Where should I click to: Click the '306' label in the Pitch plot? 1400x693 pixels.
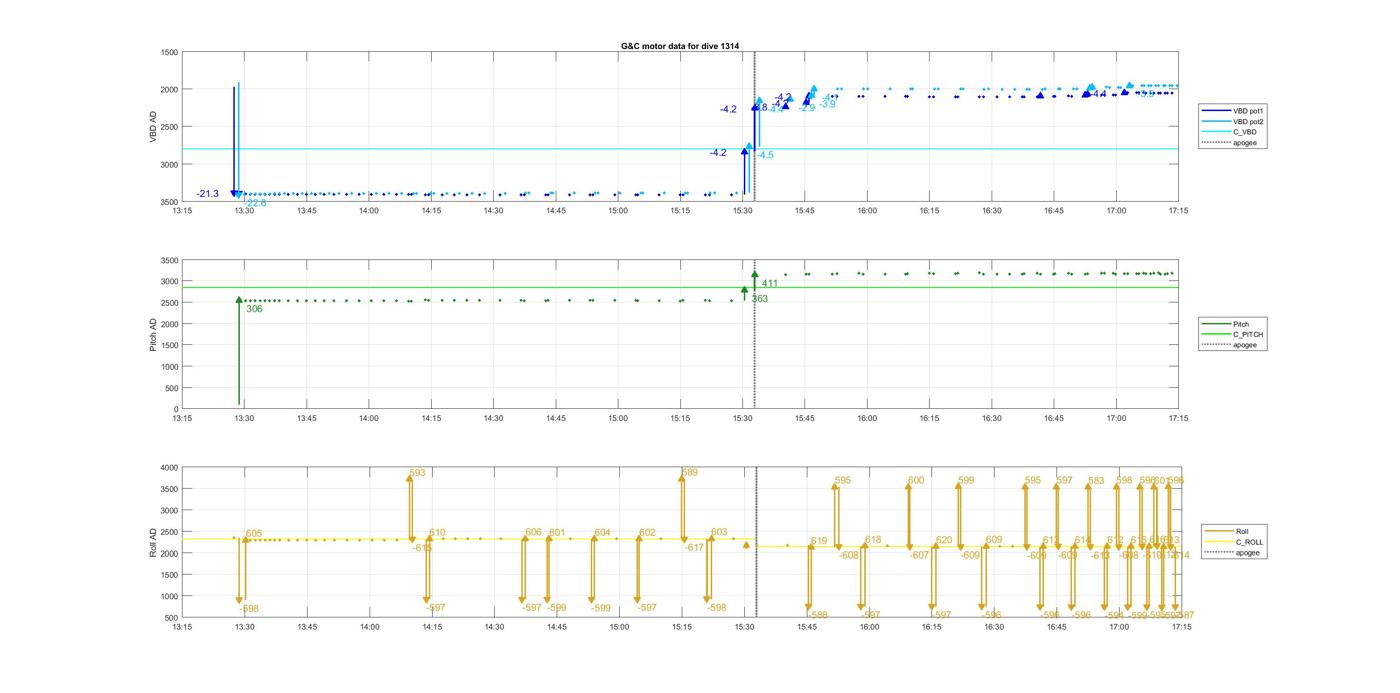coord(254,309)
